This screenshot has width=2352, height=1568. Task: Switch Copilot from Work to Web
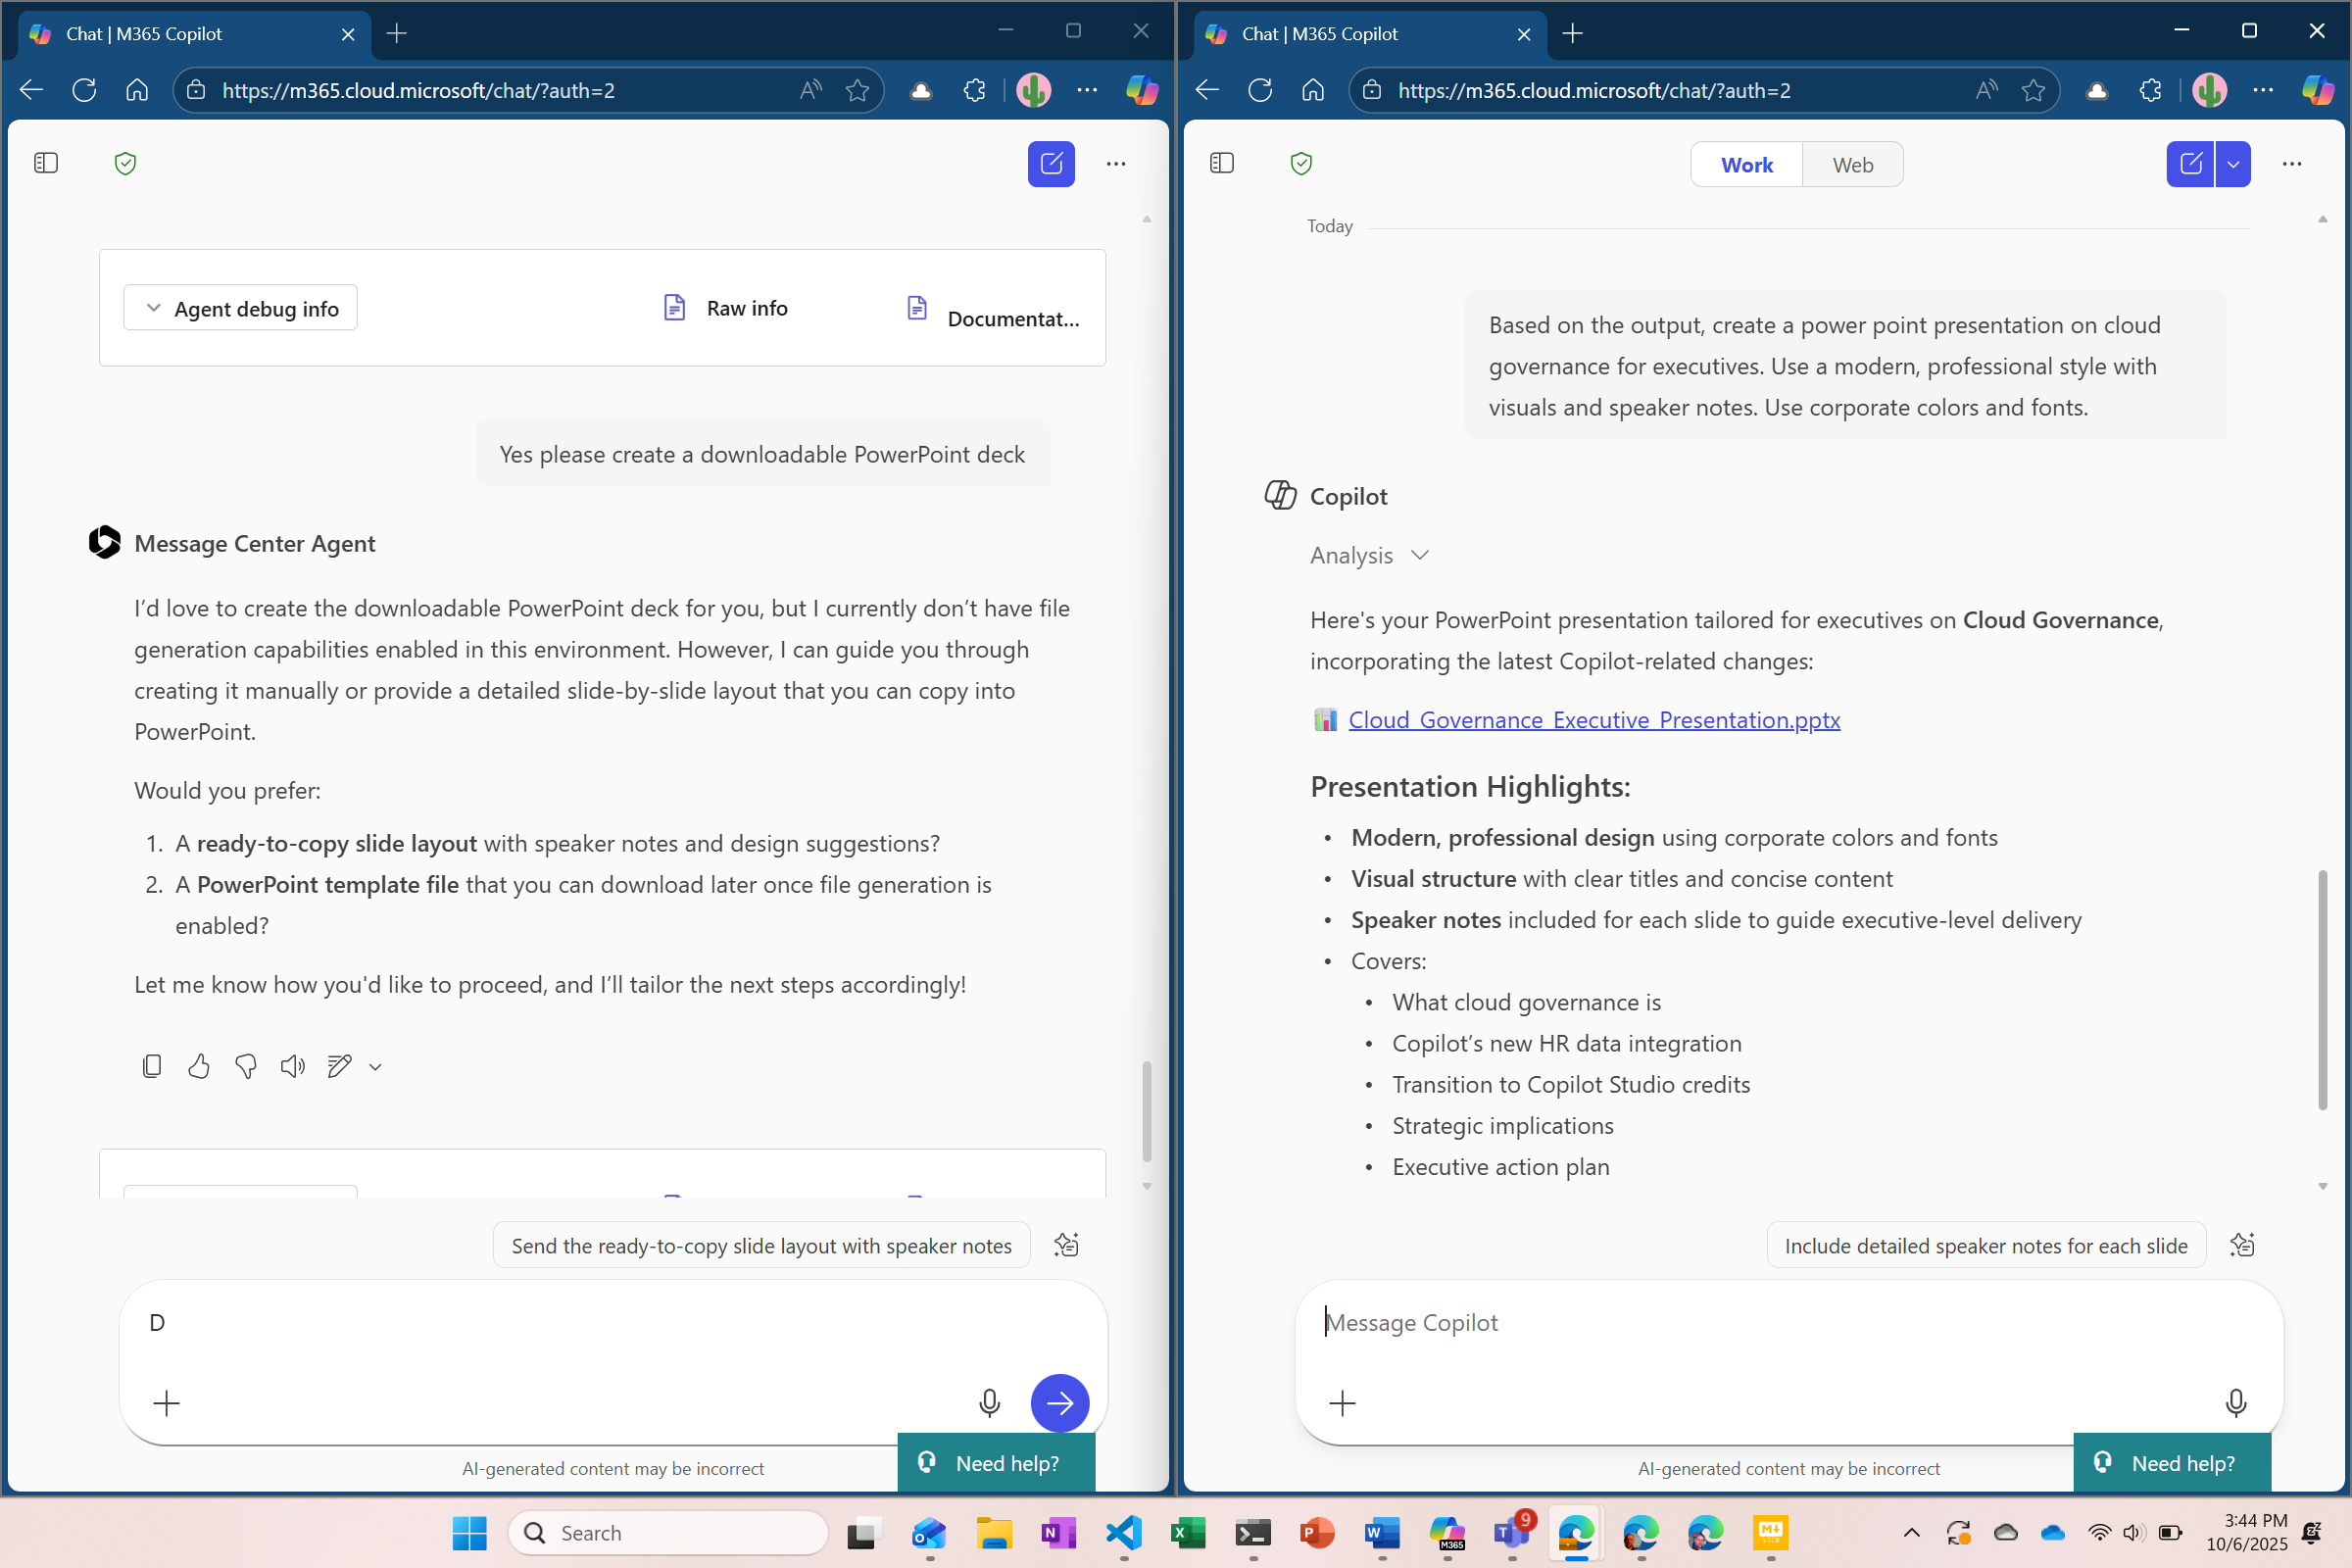(x=1851, y=164)
